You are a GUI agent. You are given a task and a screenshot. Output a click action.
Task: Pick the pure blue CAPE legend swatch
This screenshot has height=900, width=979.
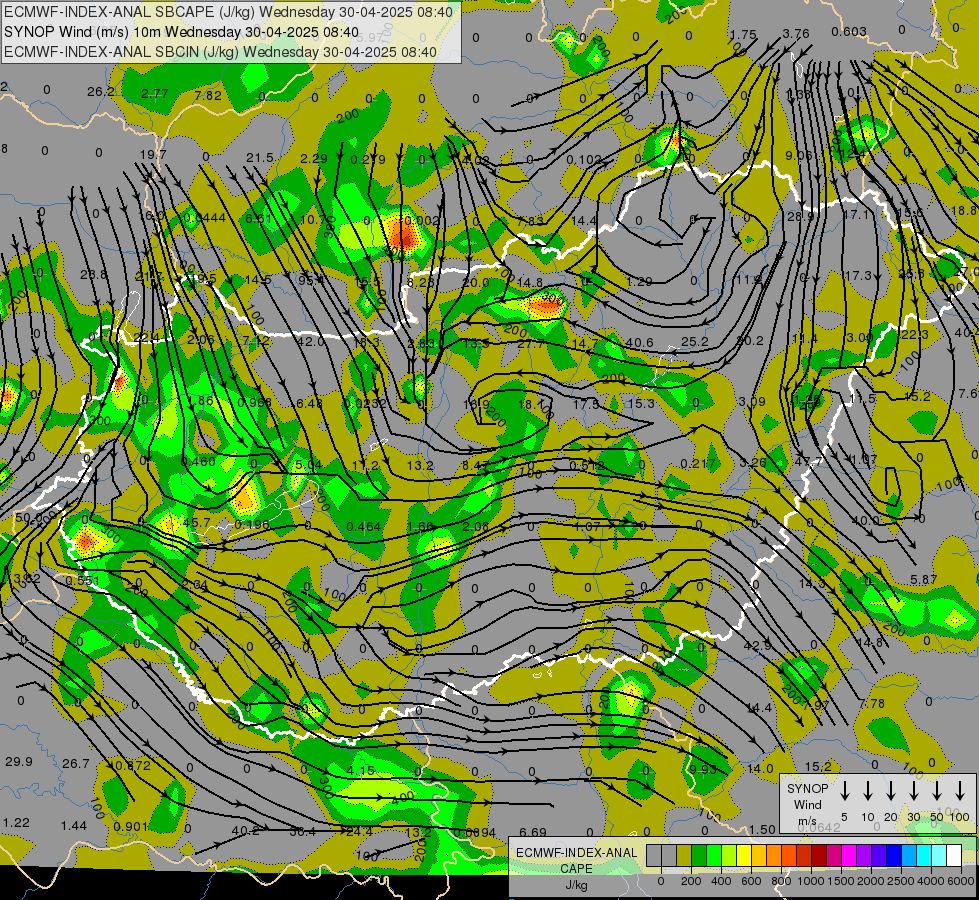[893, 855]
